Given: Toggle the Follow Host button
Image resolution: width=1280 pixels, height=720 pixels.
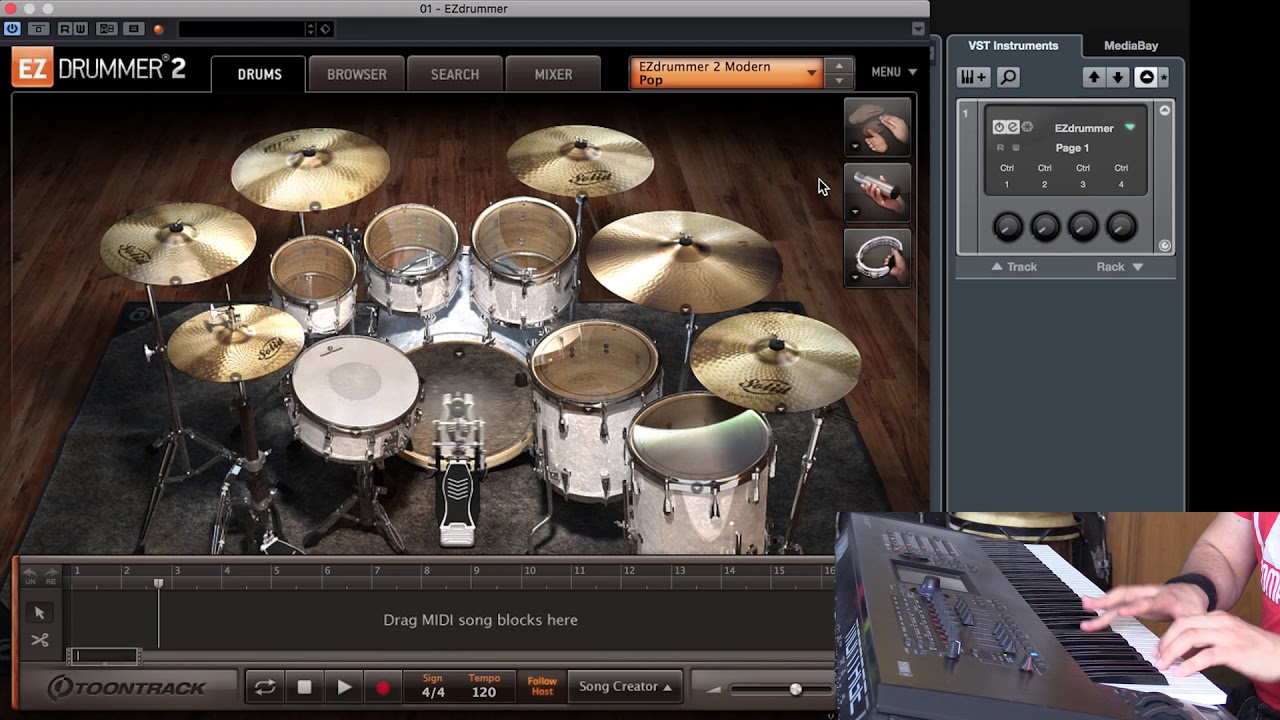Looking at the screenshot, I should pyautogui.click(x=542, y=687).
